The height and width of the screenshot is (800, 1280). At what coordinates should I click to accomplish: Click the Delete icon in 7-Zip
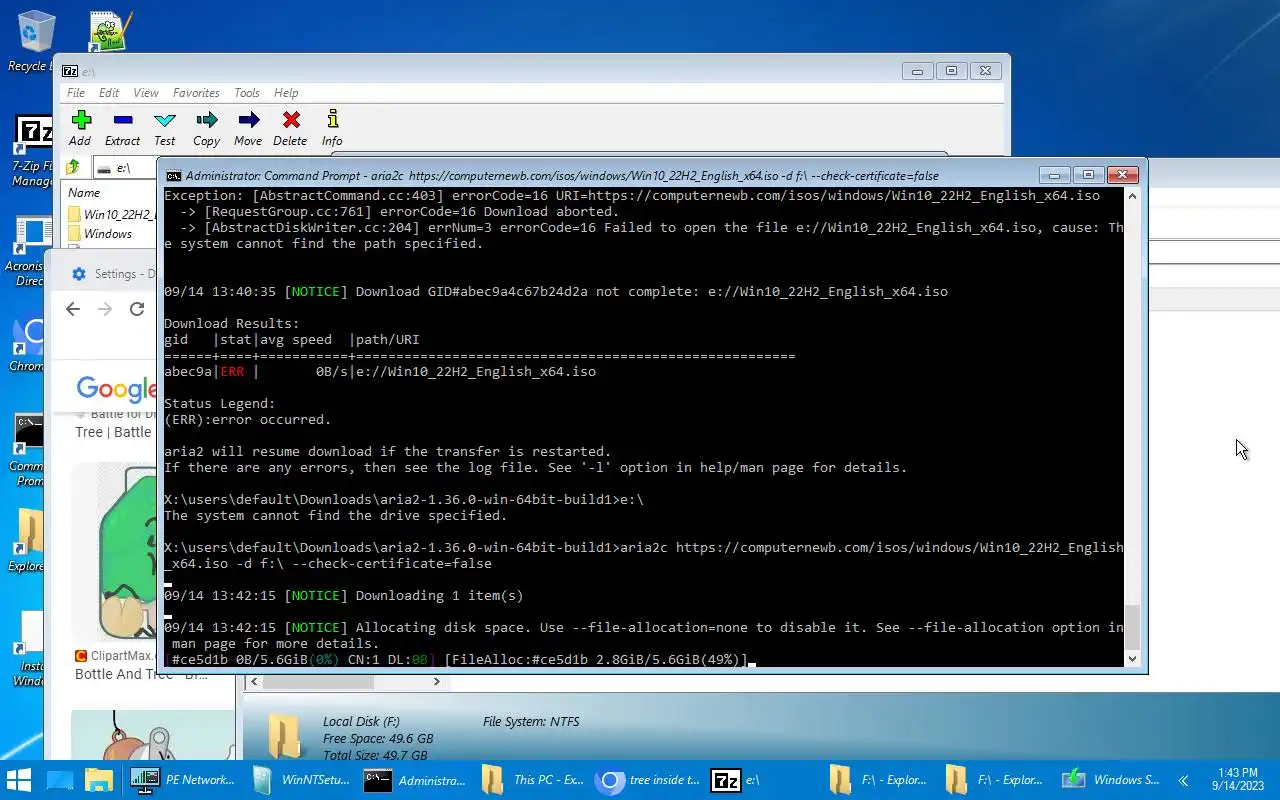290,129
